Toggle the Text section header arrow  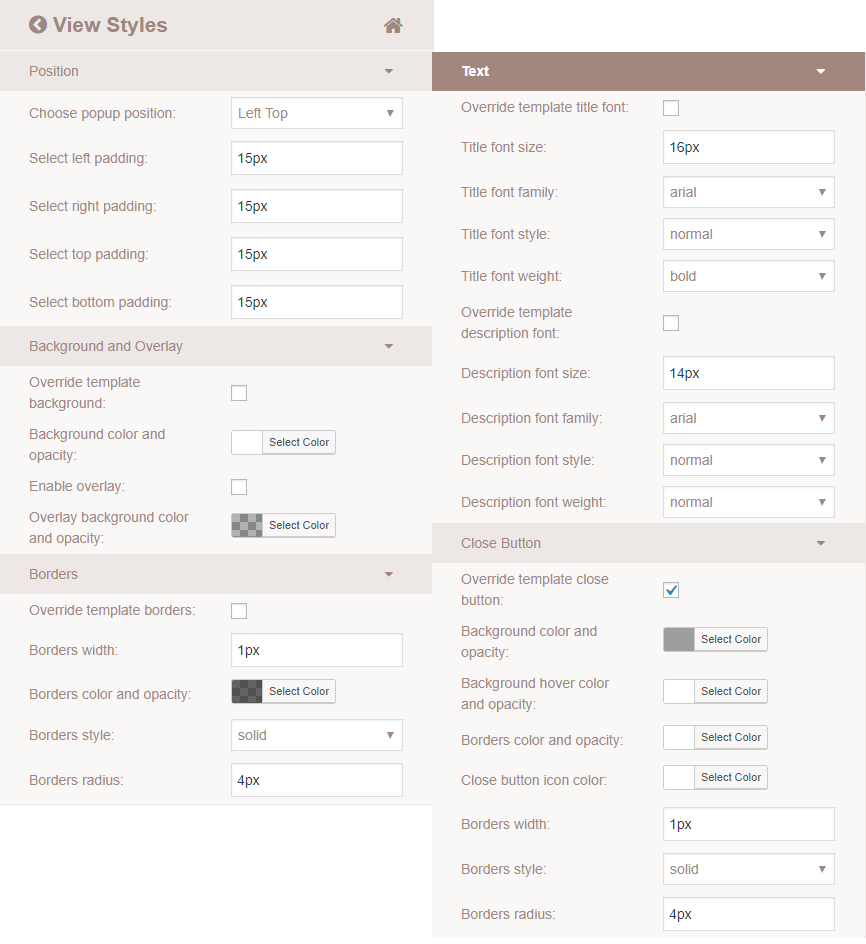(821, 71)
